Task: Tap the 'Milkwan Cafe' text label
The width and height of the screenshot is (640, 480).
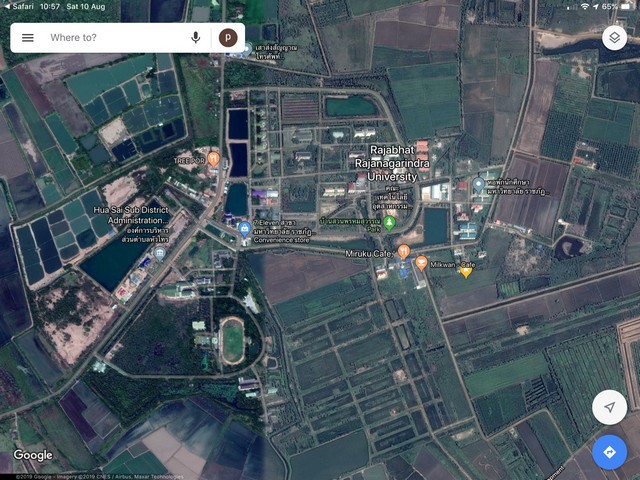Action: [x=453, y=264]
